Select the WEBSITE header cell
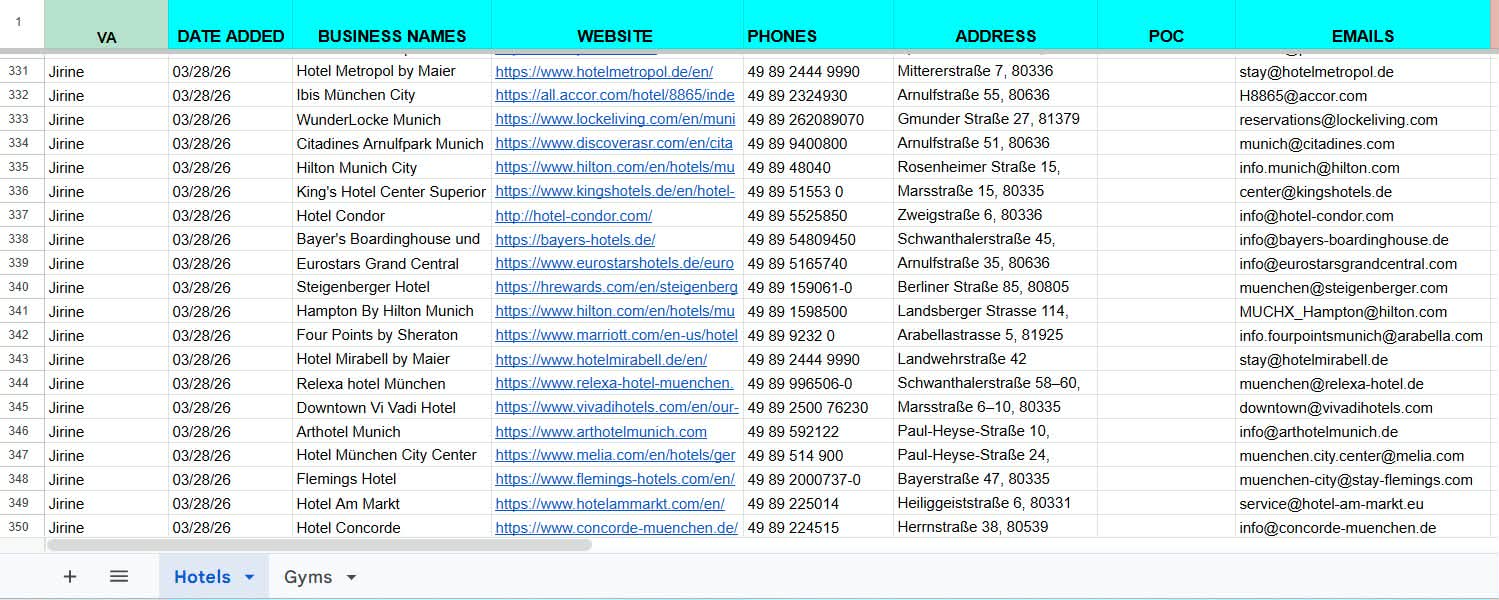Image resolution: width=1499 pixels, height=600 pixels. tap(617, 24)
